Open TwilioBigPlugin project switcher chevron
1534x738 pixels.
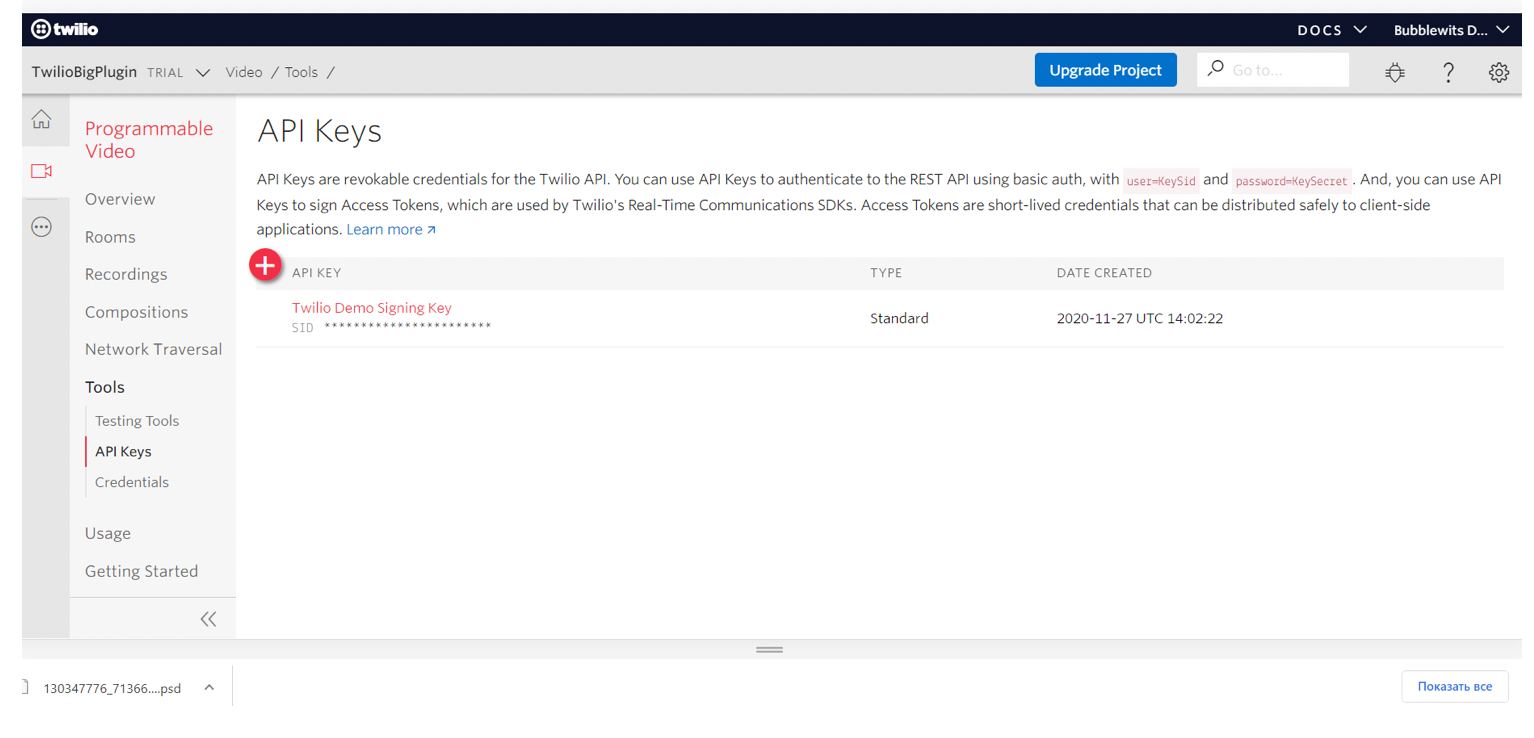(203, 73)
